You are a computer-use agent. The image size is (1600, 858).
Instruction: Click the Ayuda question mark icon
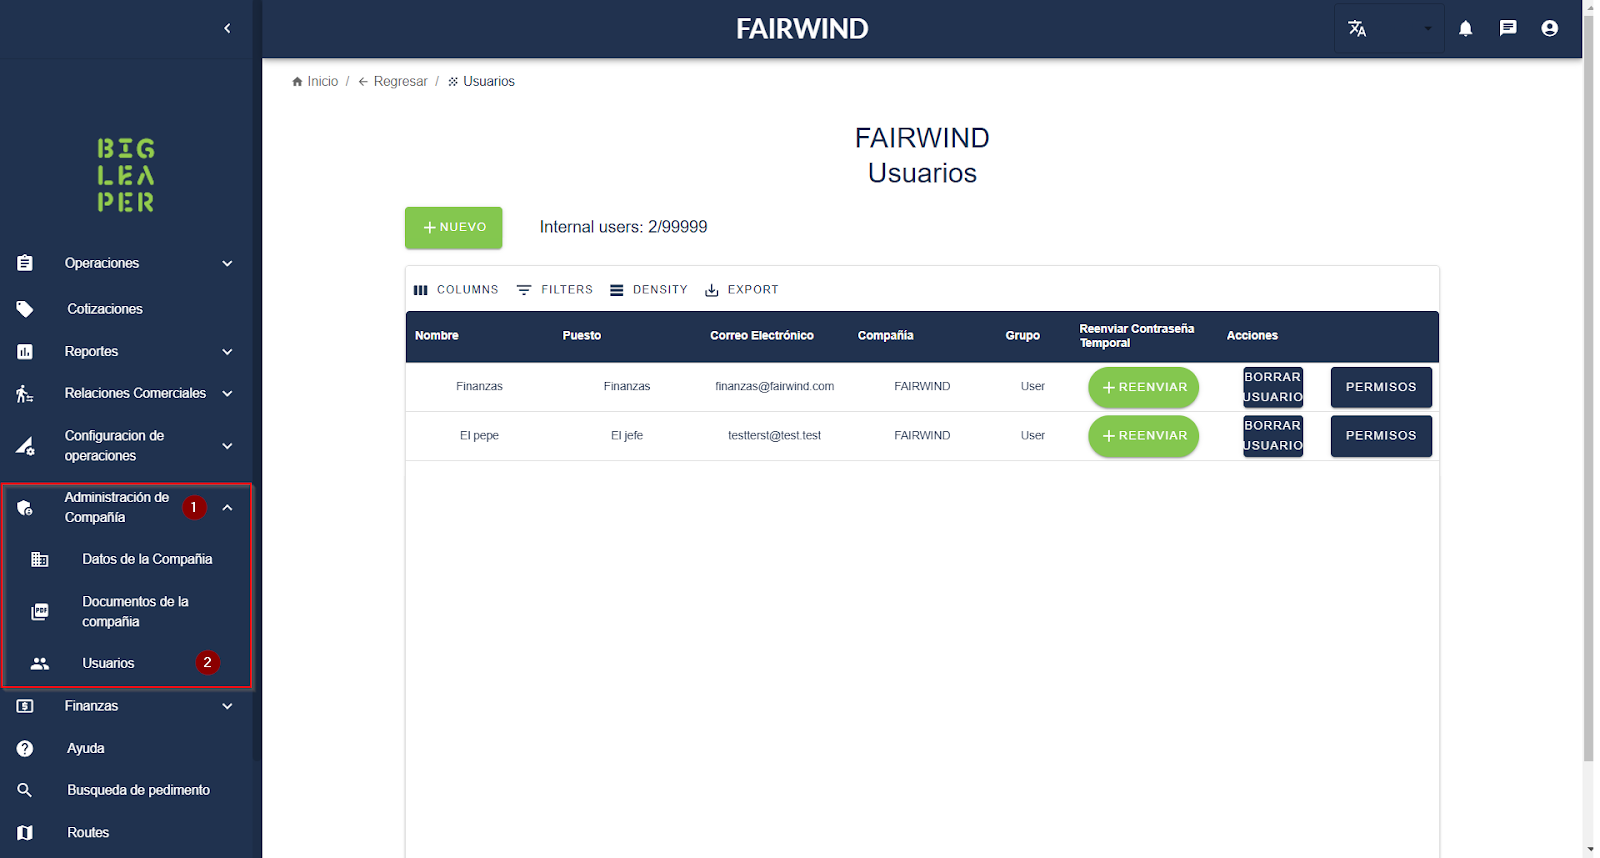[25, 748]
